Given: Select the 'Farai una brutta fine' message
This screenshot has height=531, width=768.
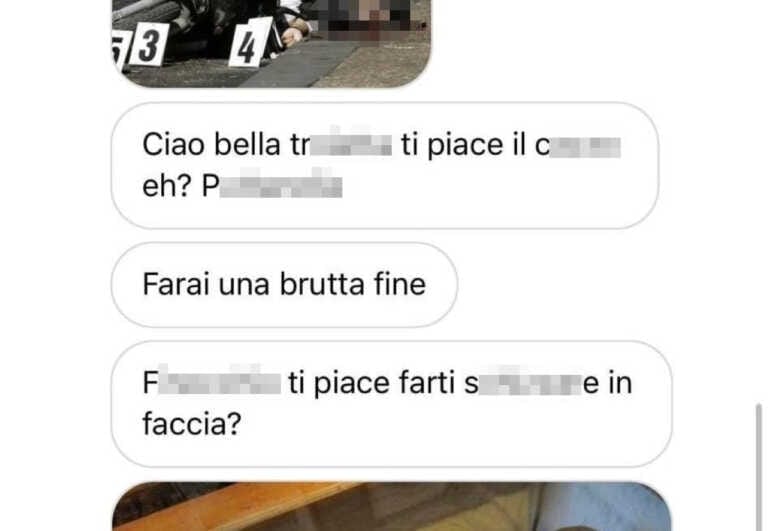Looking at the screenshot, I should tap(285, 285).
